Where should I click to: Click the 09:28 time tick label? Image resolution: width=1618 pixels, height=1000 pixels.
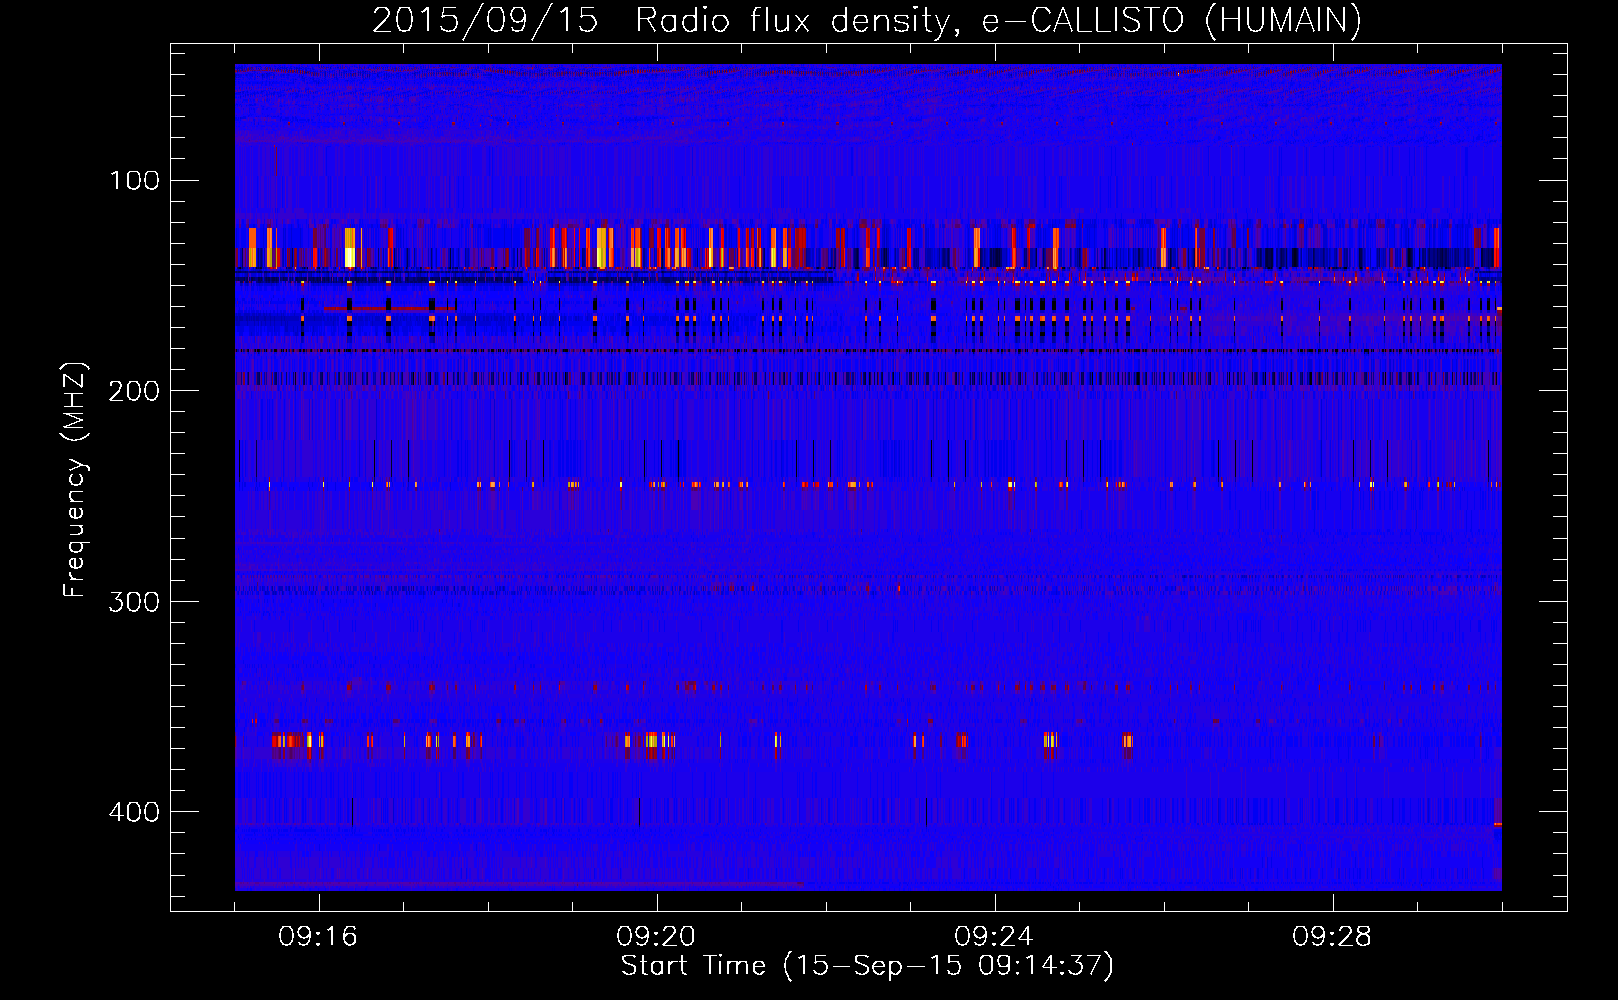(1333, 937)
